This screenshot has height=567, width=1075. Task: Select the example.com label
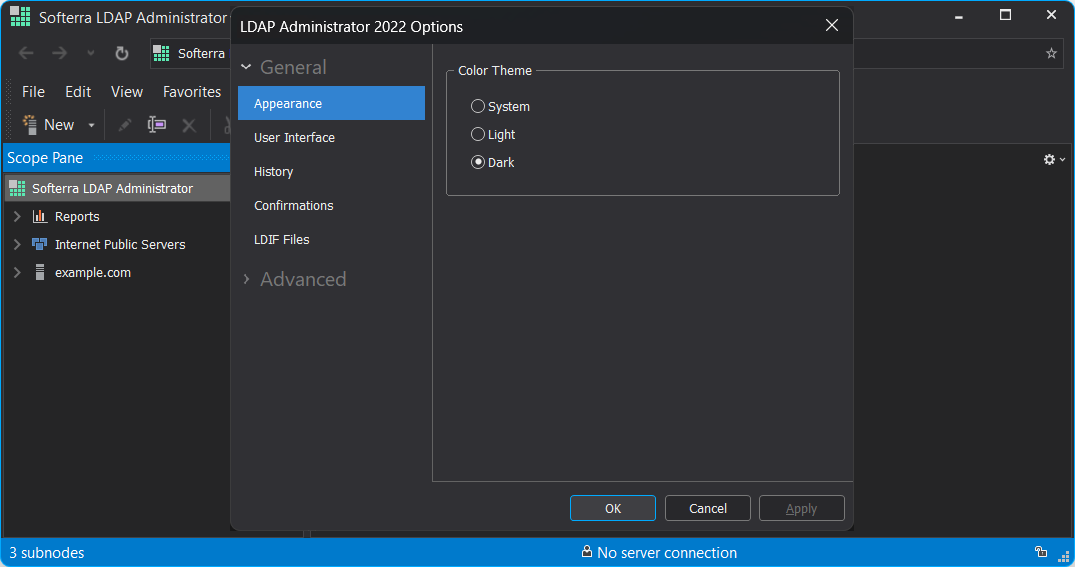93,273
